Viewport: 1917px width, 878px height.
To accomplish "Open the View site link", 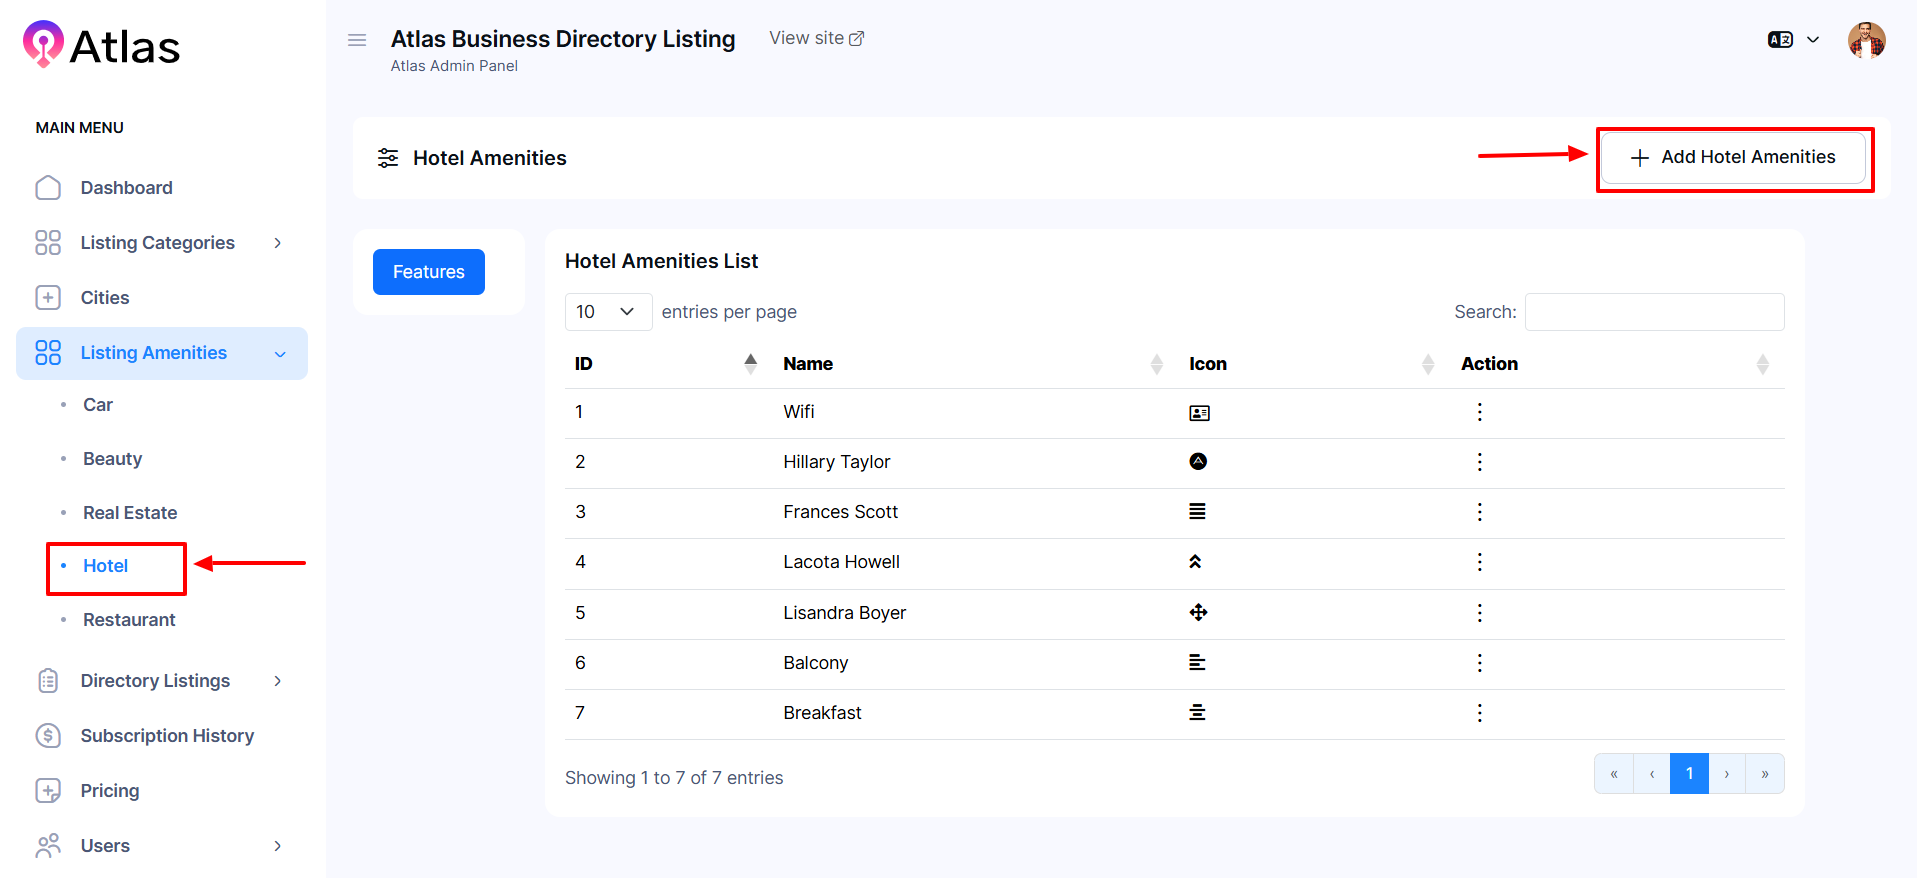I will [816, 38].
